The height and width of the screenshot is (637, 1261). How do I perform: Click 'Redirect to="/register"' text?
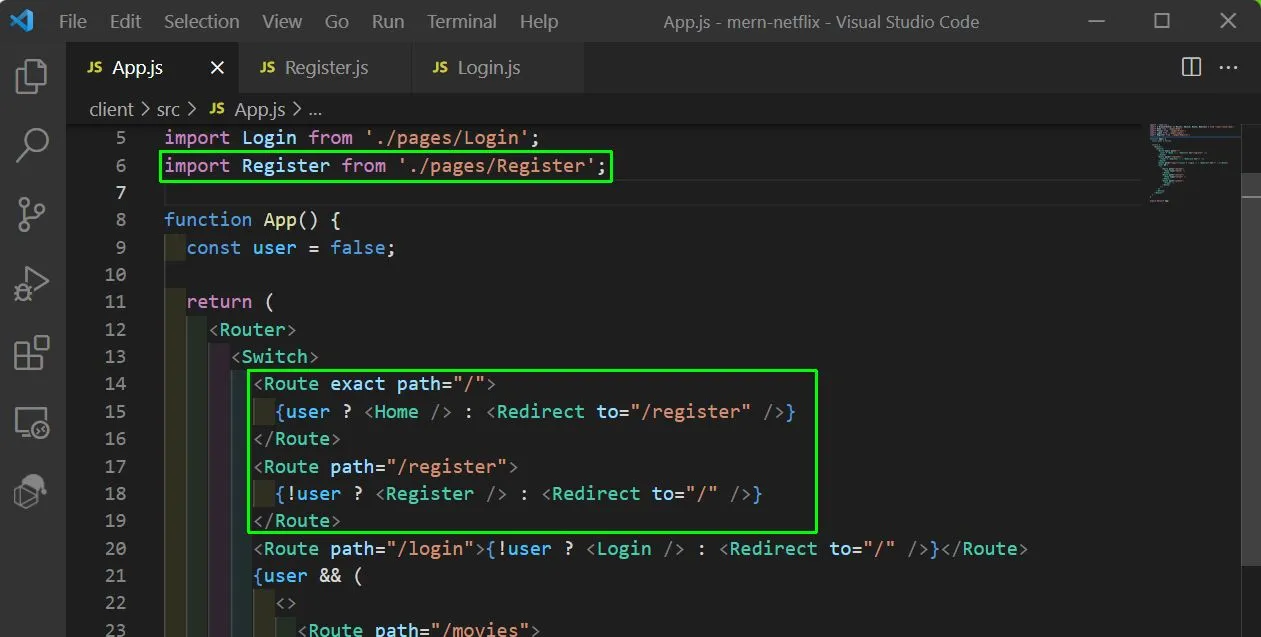(x=624, y=411)
